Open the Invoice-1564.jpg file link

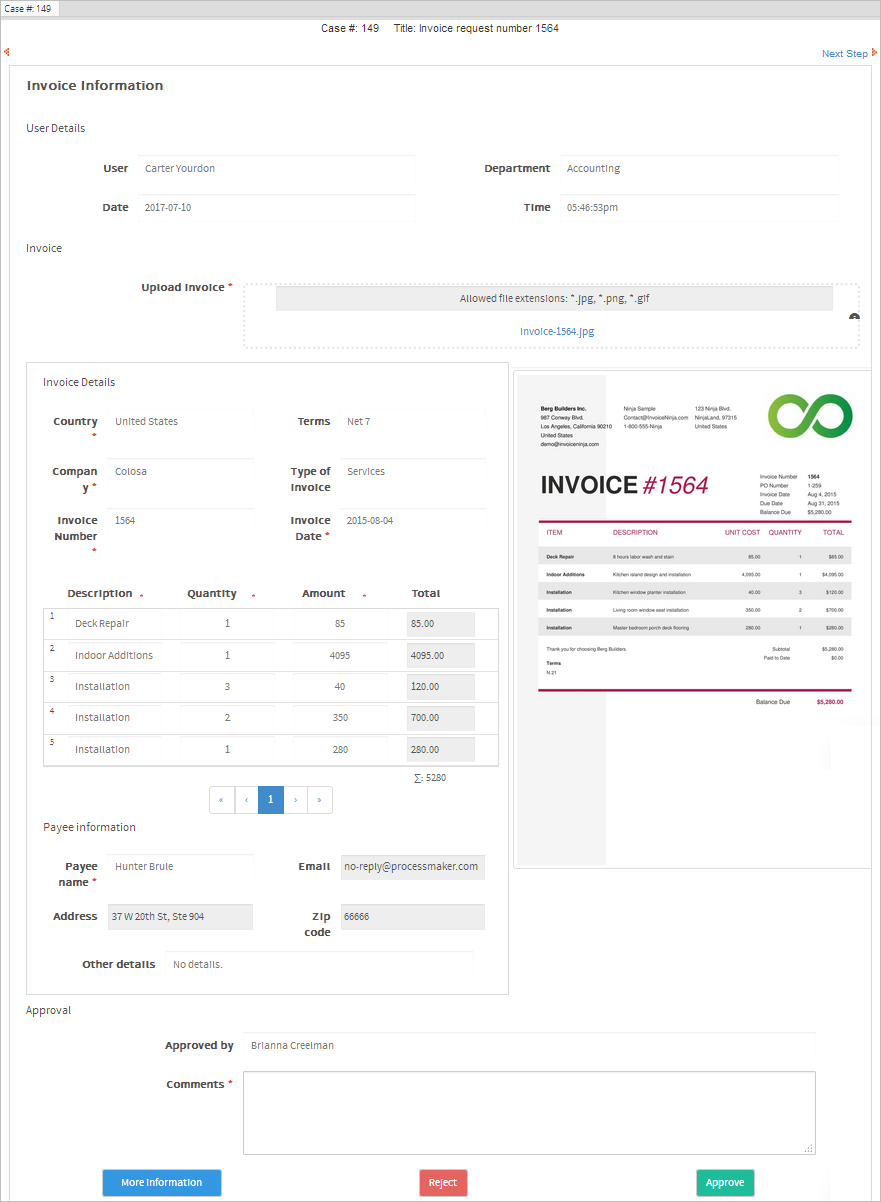[557, 331]
